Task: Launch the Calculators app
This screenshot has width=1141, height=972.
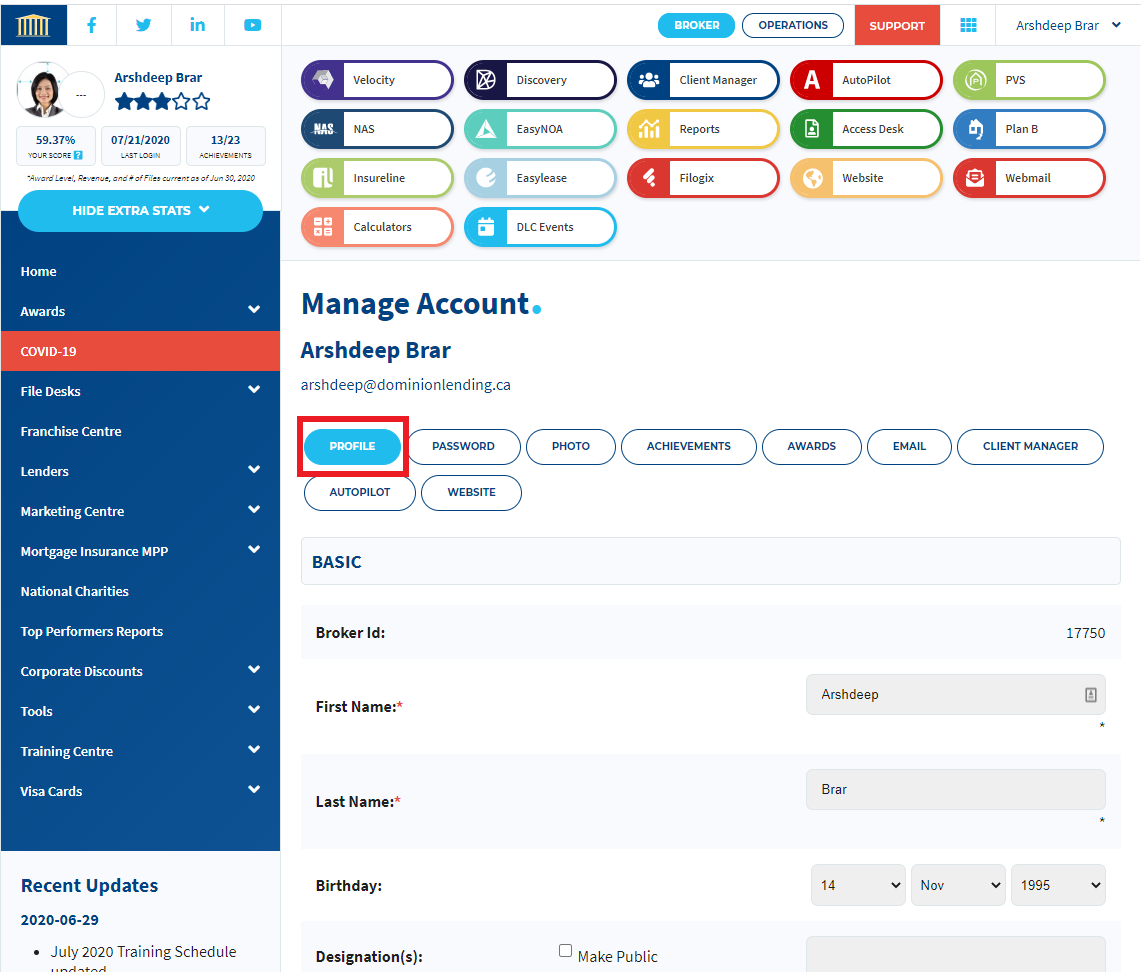Action: [377, 227]
